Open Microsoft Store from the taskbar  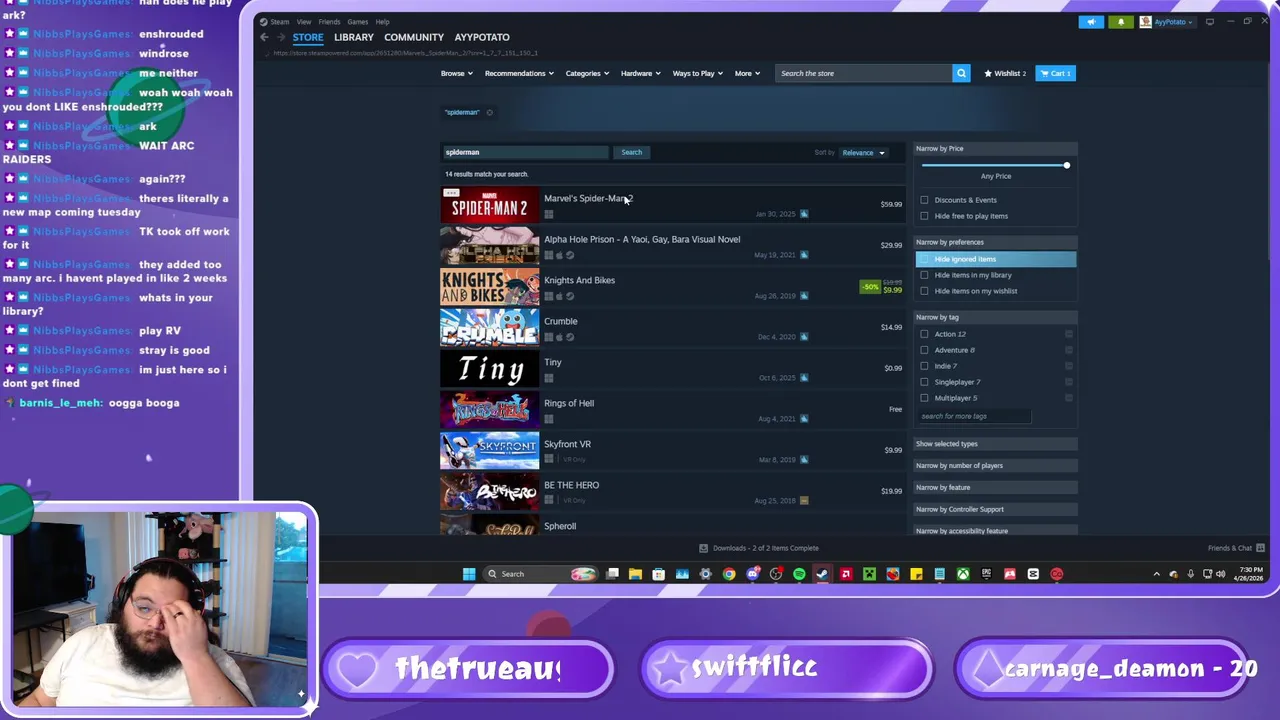(658, 574)
